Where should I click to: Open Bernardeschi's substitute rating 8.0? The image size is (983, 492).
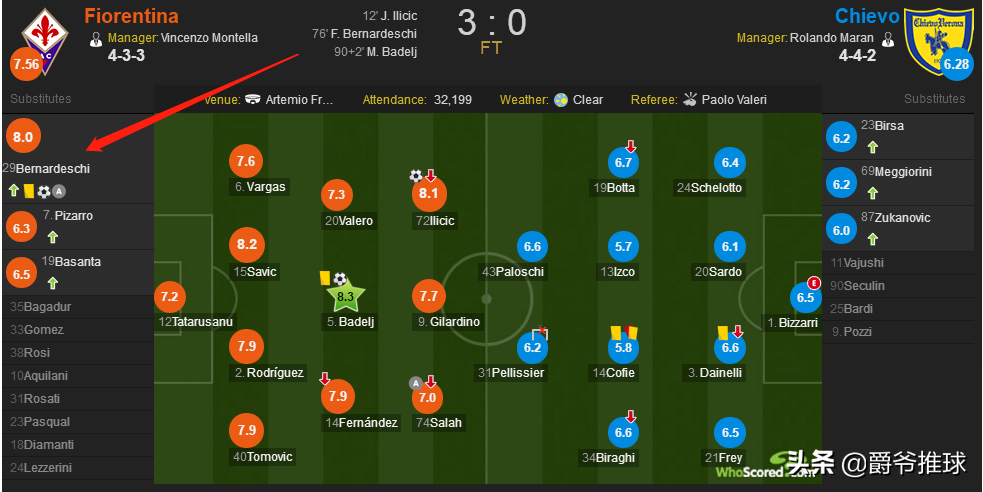pos(23,137)
